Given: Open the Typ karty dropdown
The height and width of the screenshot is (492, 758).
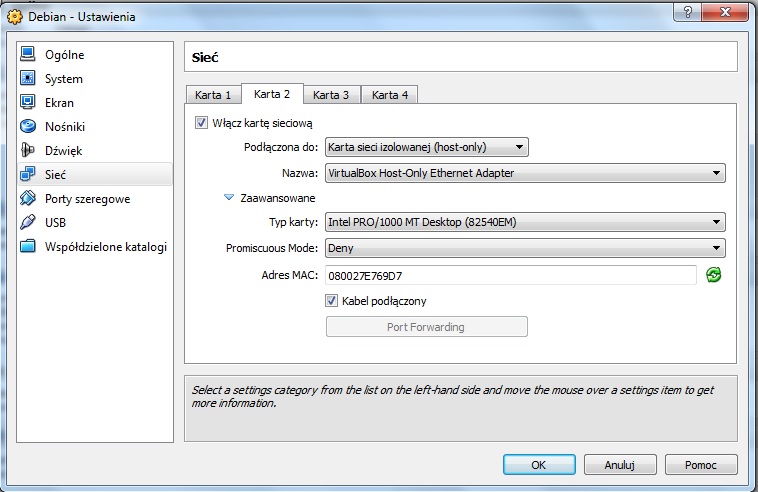Looking at the screenshot, I should (524, 222).
